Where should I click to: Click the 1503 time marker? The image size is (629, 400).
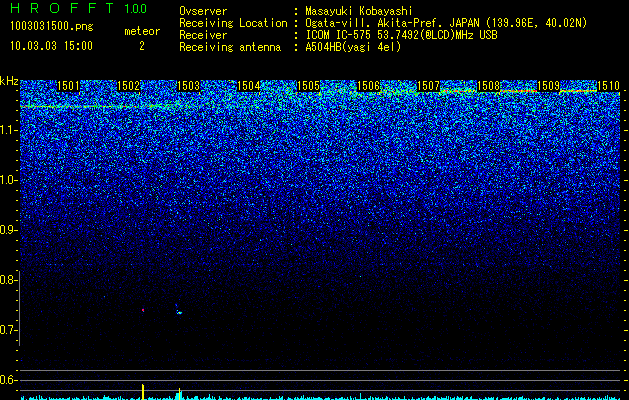[189, 86]
